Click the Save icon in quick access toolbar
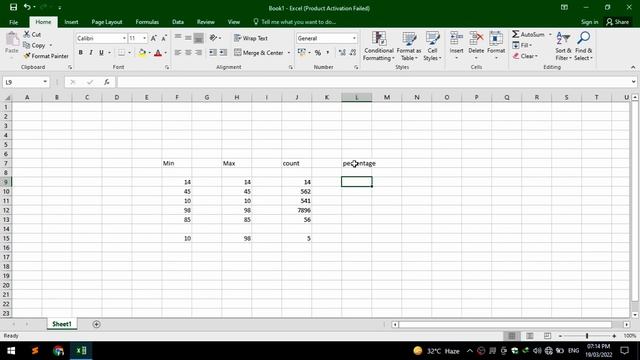The height and width of the screenshot is (360, 640). (x=13, y=7)
